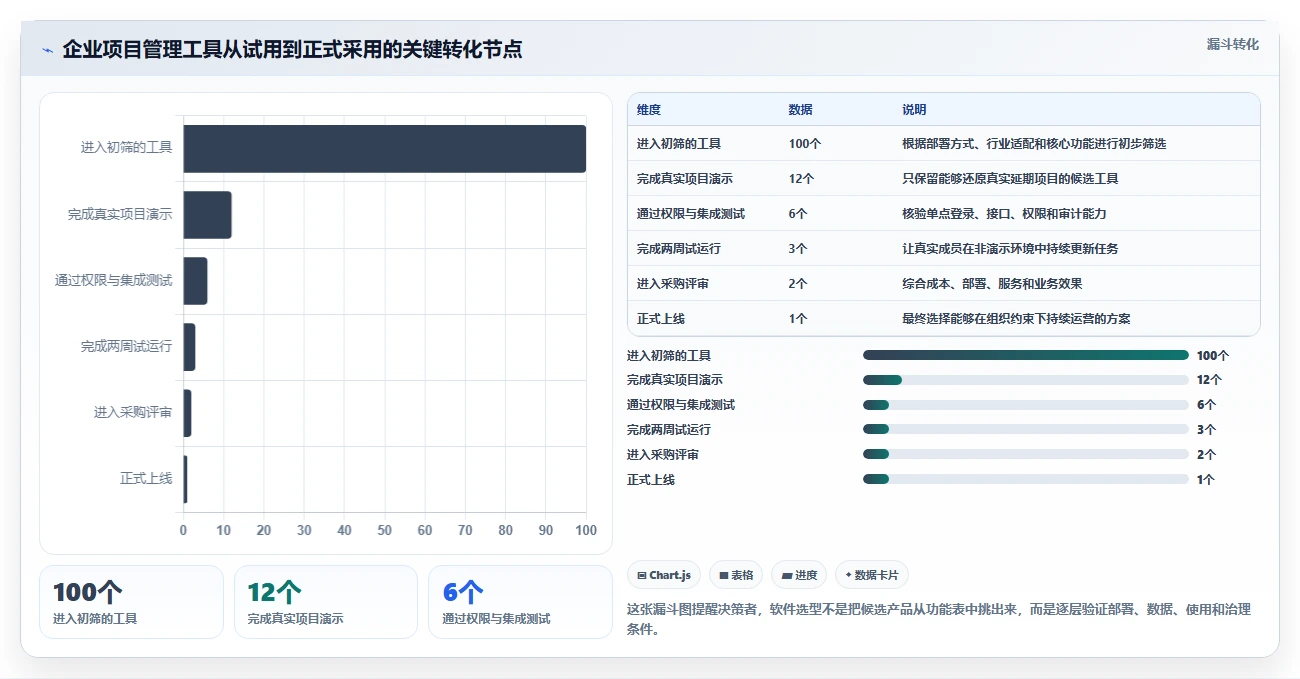The width and height of the screenshot is (1300, 679).
Task: Click the page title 企业项目管理工具从试用到正式采用的关键转化节点
Action: [292, 50]
